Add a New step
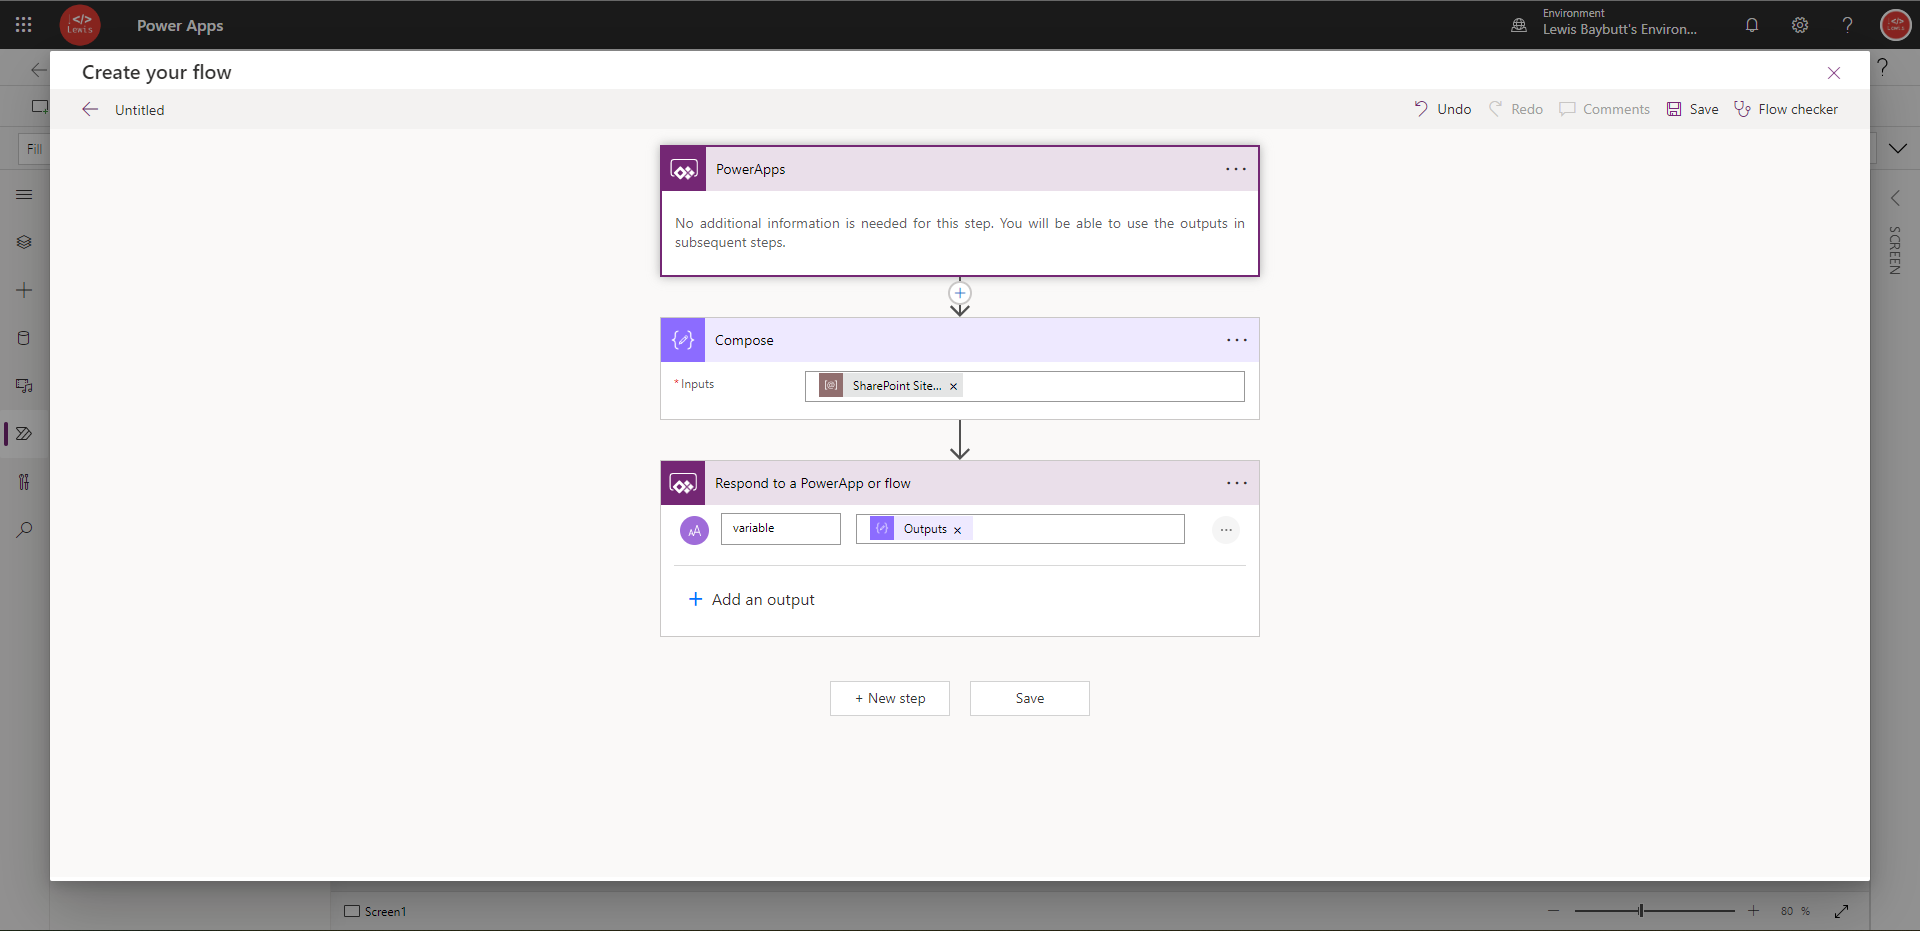The image size is (1920, 931). [x=890, y=698]
